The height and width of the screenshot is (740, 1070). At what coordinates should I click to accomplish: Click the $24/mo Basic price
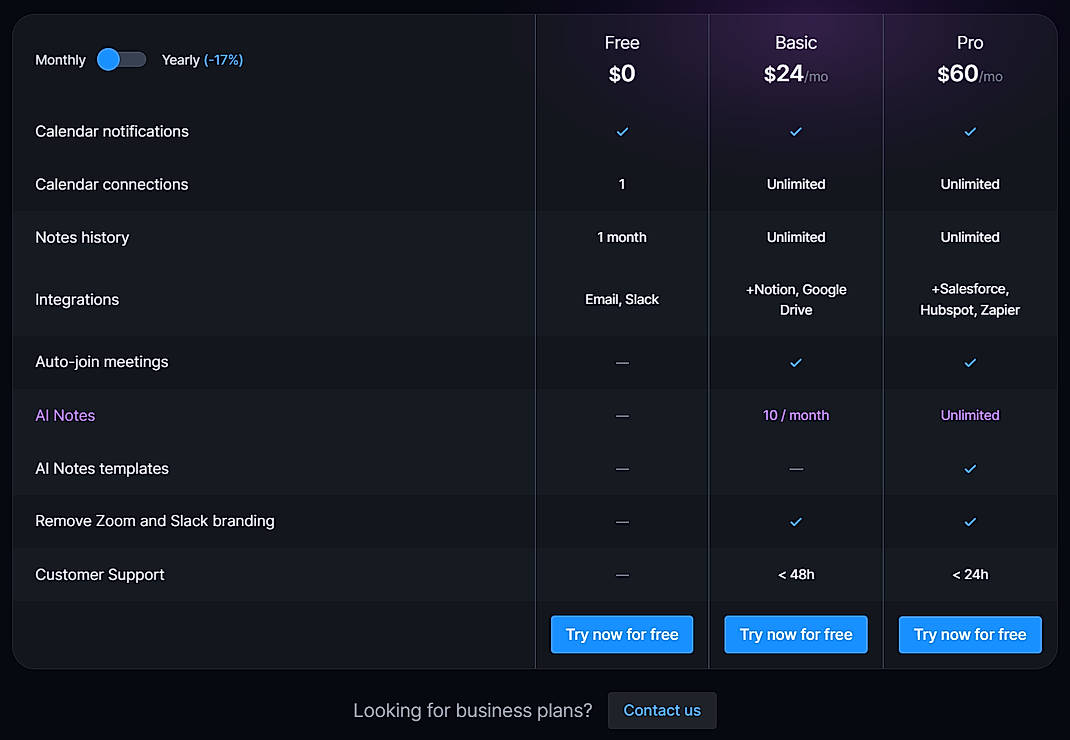click(x=796, y=74)
